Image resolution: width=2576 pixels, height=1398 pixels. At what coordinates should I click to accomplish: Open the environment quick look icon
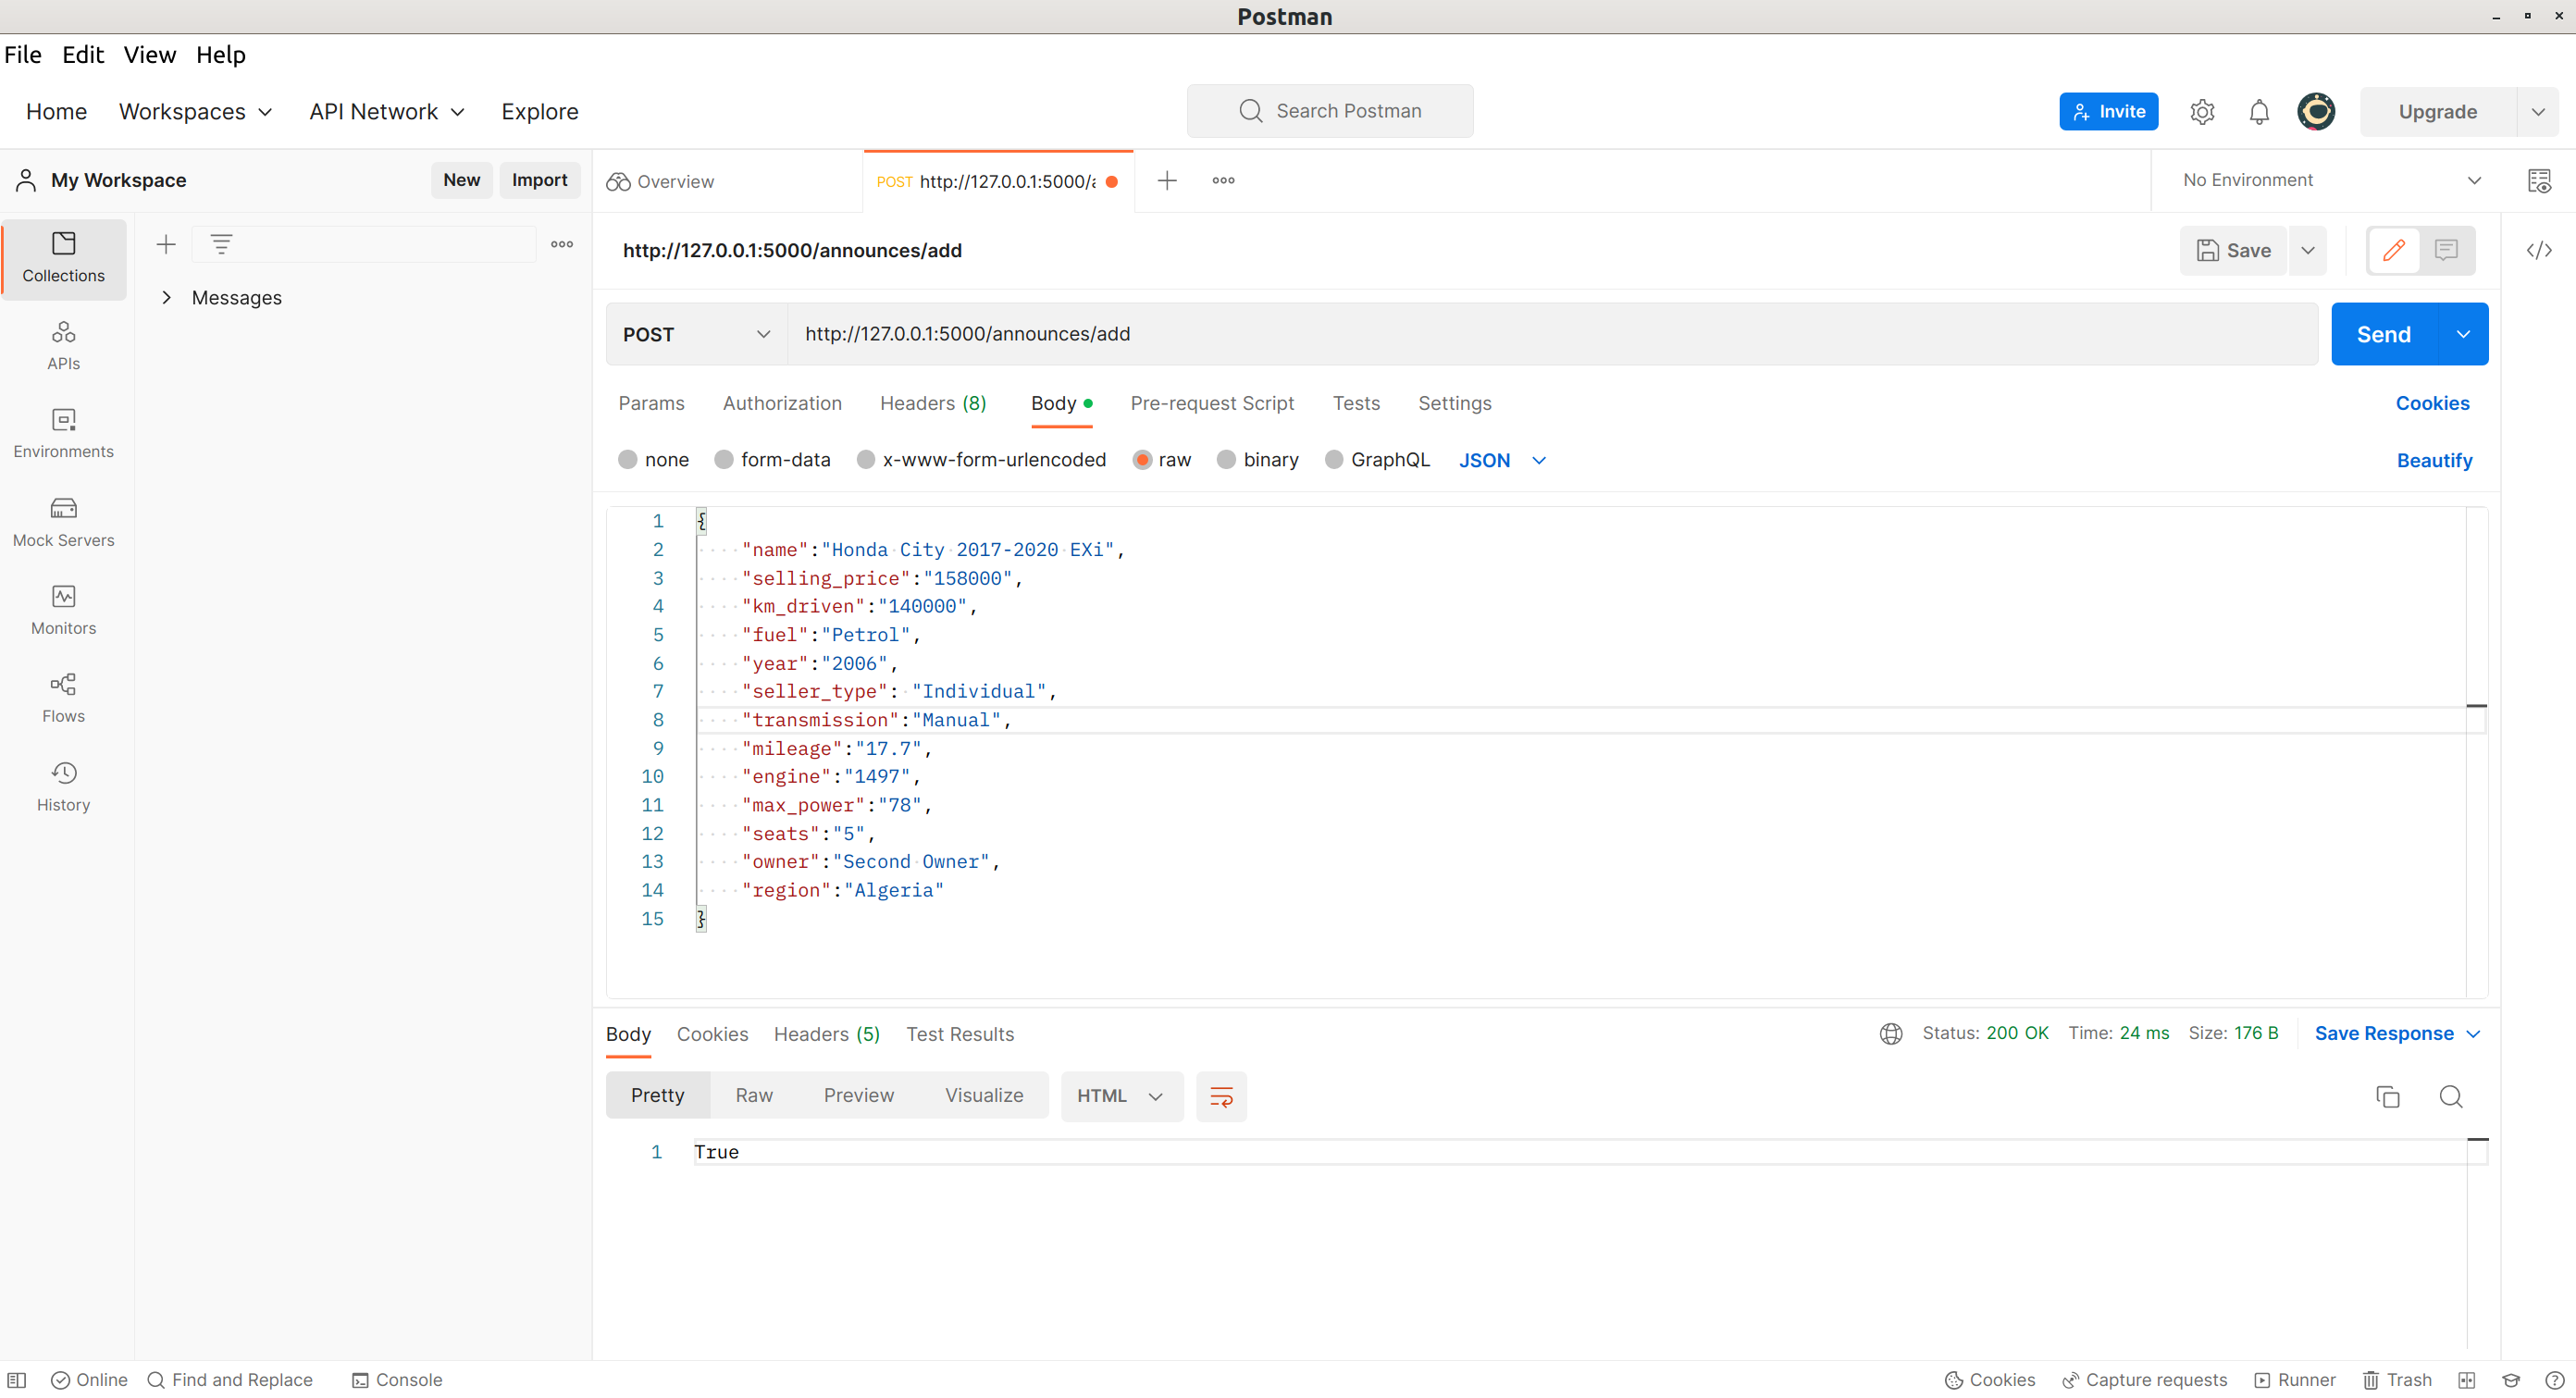[2538, 180]
